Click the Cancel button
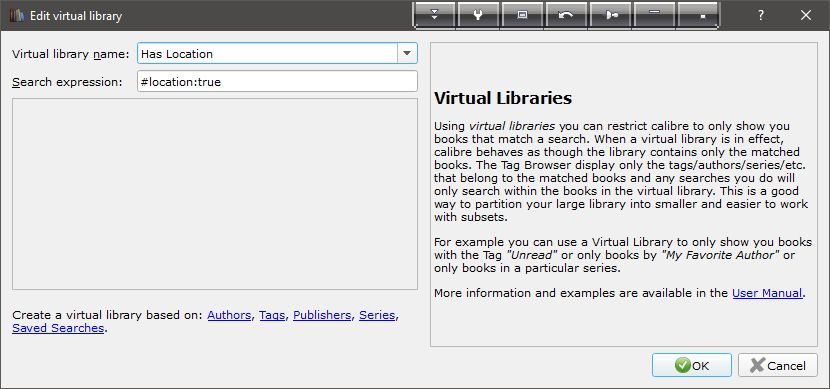Screen dimensions: 830x389 778,365
